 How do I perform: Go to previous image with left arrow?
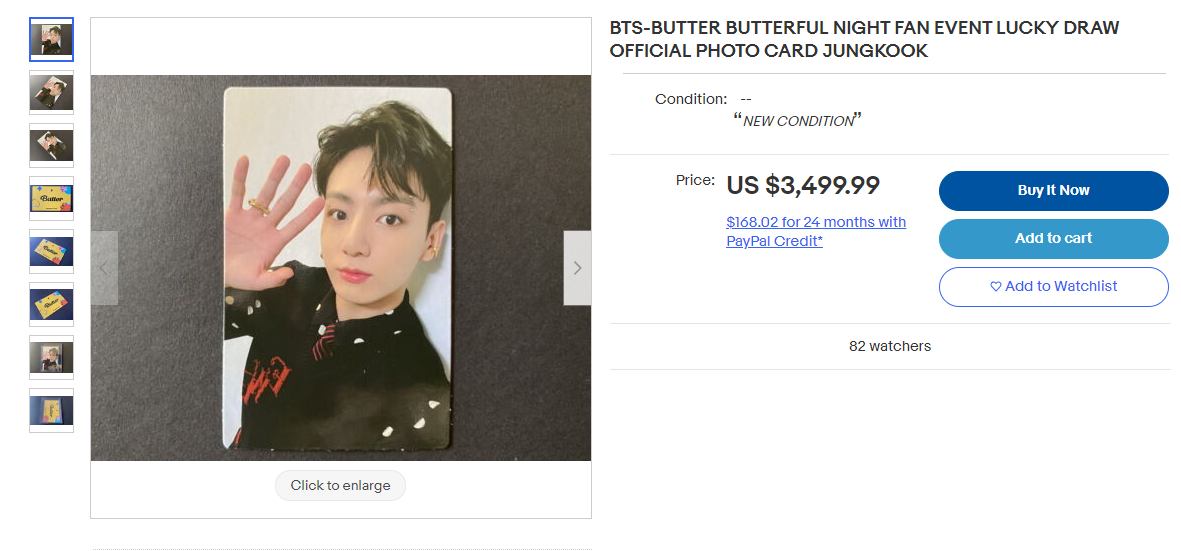105,268
